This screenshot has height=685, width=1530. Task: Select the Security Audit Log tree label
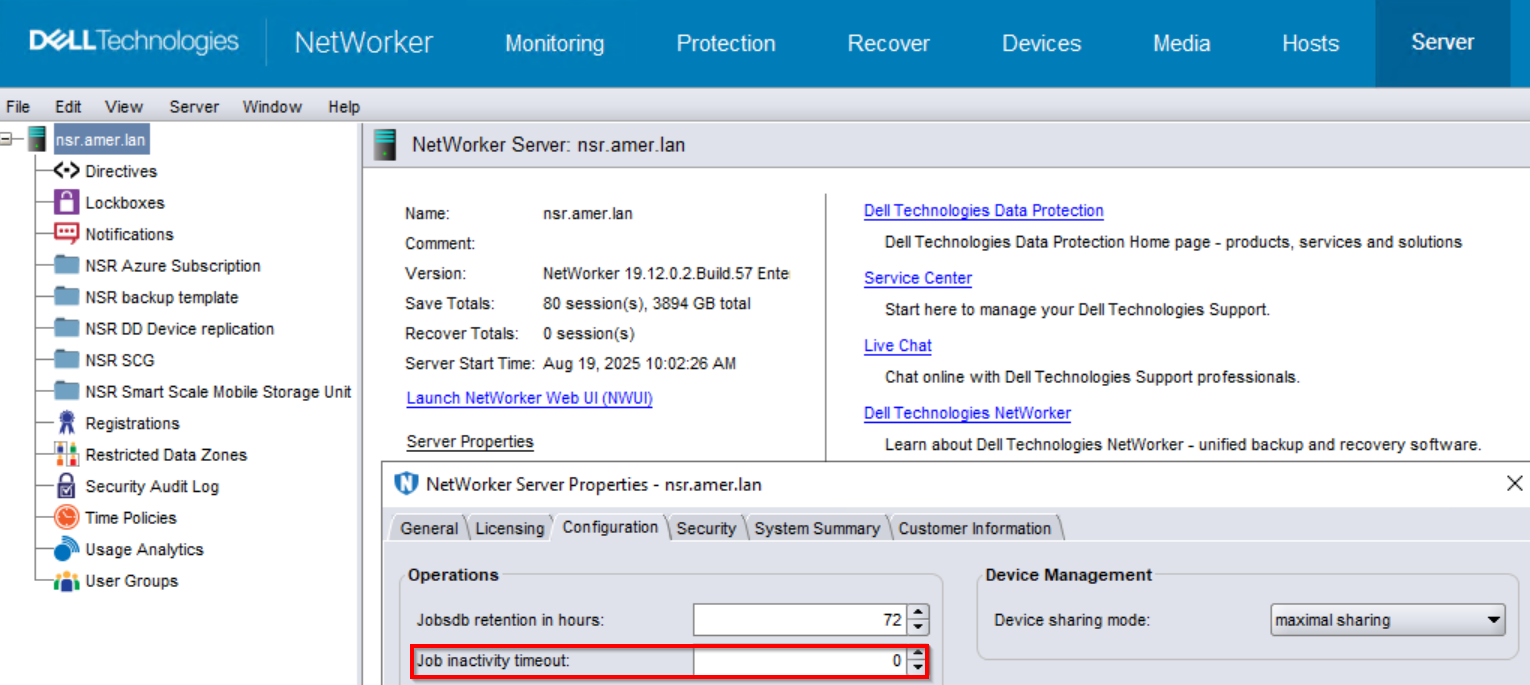point(152,486)
